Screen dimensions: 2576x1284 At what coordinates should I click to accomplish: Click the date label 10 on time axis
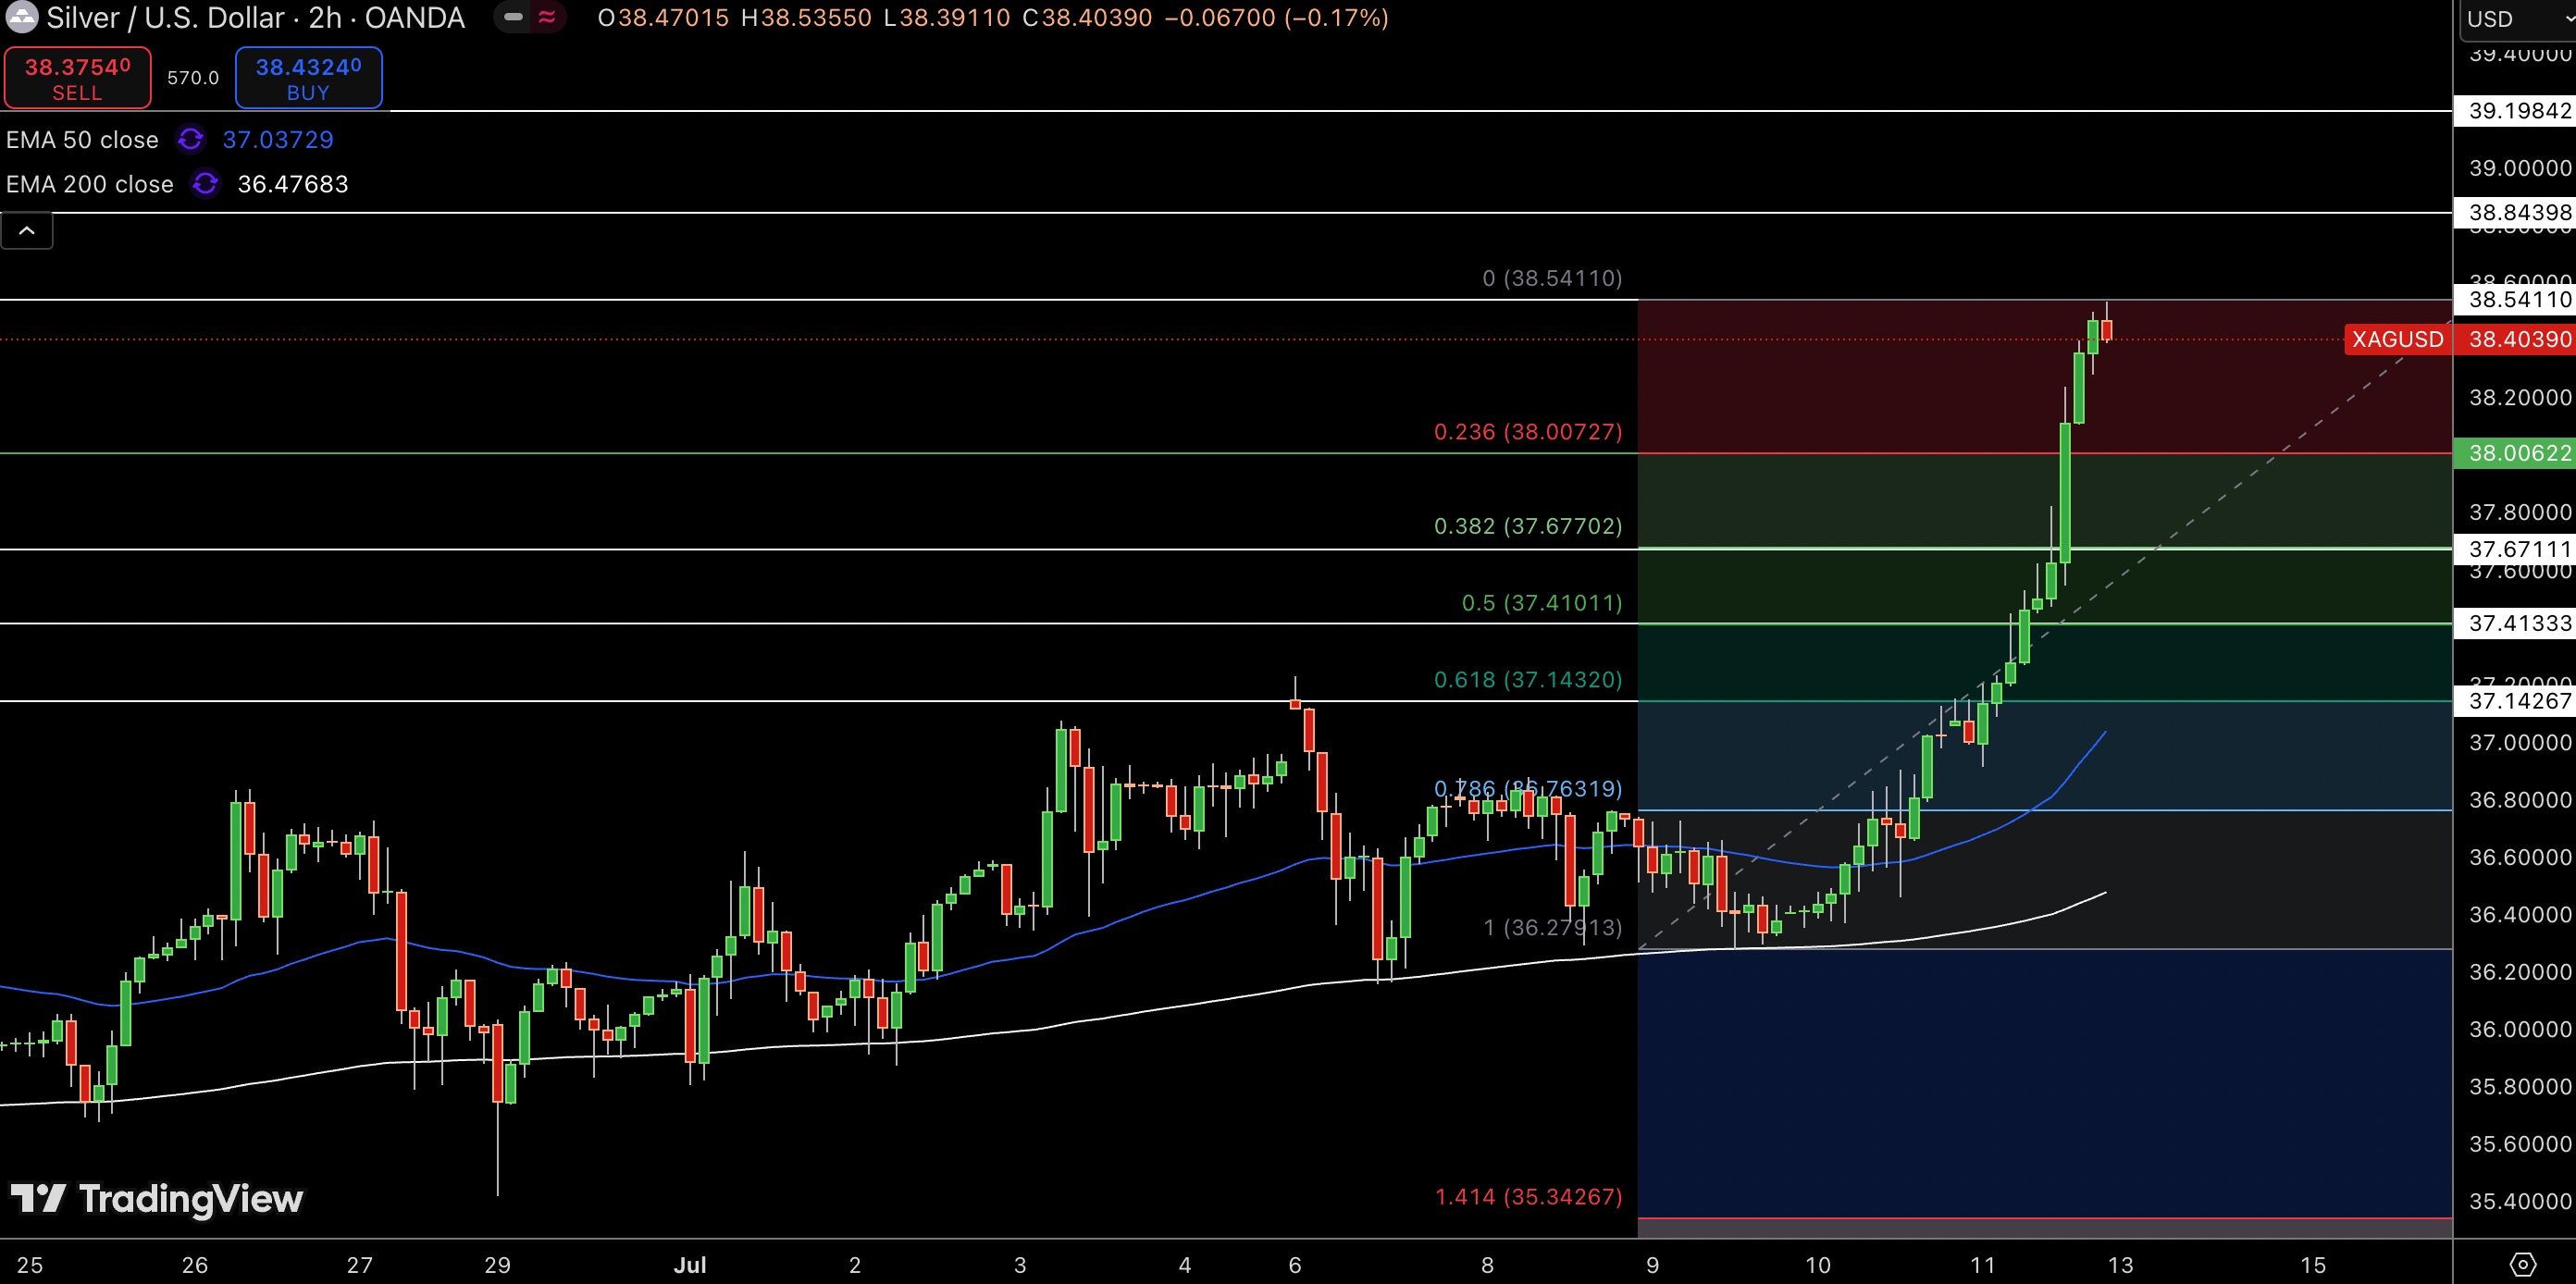click(1818, 1265)
